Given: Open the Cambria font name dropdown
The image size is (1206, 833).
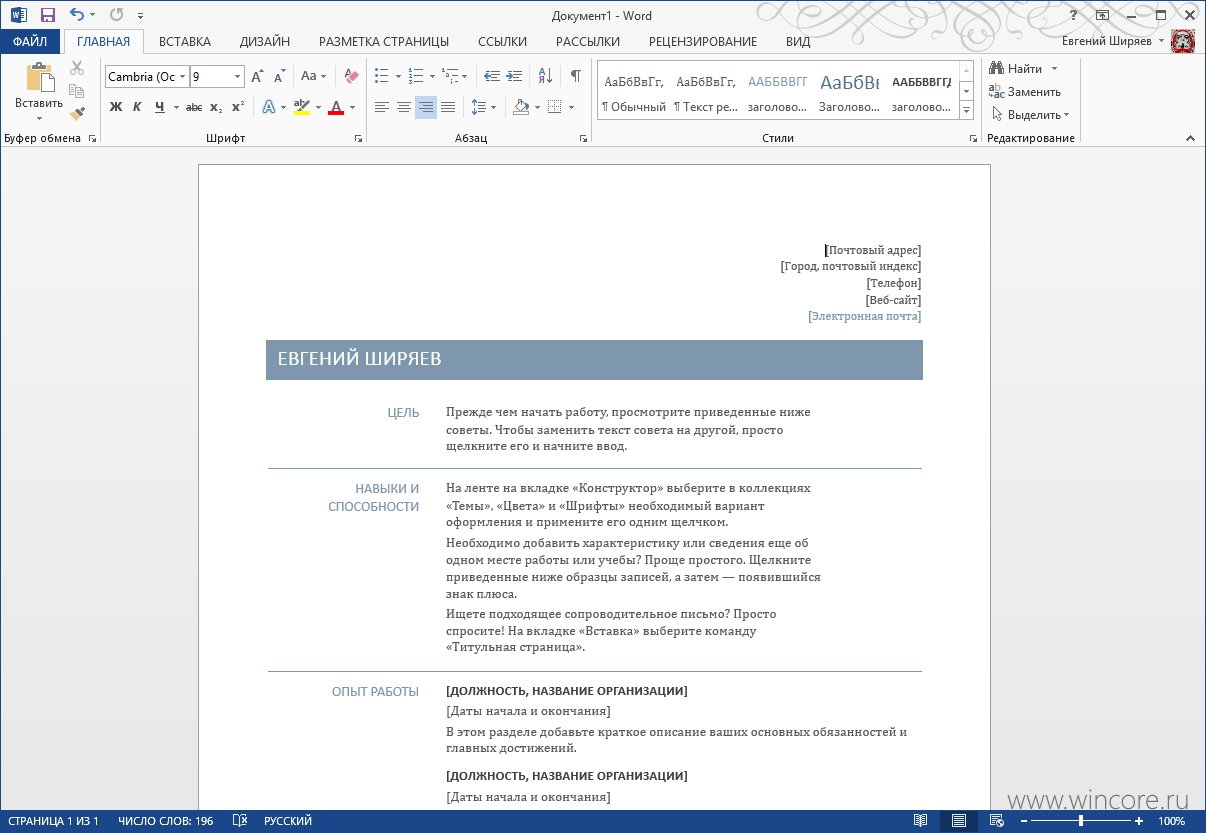Looking at the screenshot, I should point(182,76).
